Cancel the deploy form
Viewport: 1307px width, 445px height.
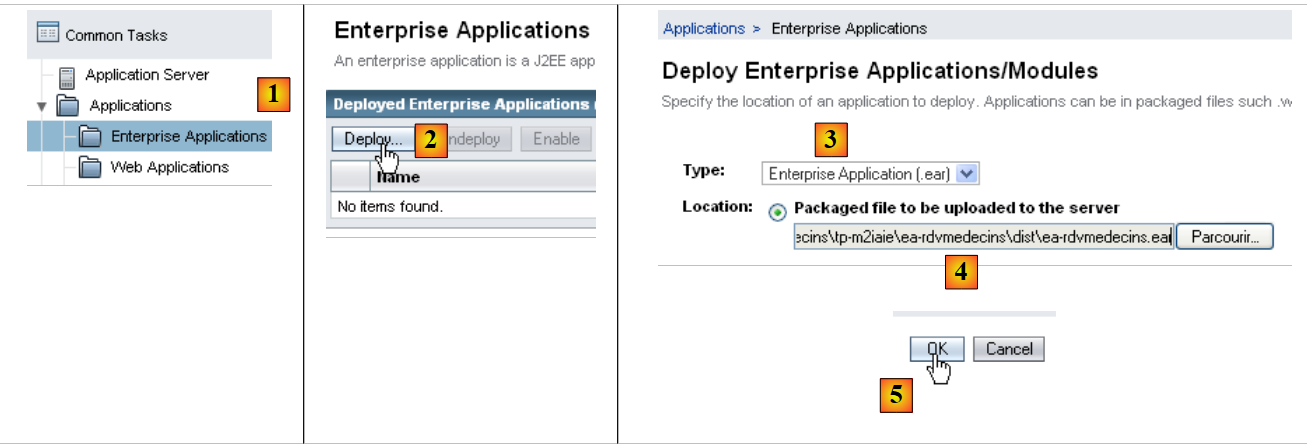1008,349
